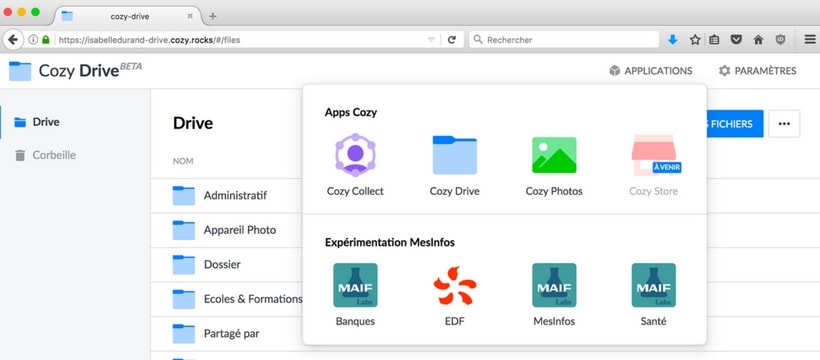This screenshot has width=820, height=360.
Task: Click the Partagé par folder icon
Action: point(184,333)
